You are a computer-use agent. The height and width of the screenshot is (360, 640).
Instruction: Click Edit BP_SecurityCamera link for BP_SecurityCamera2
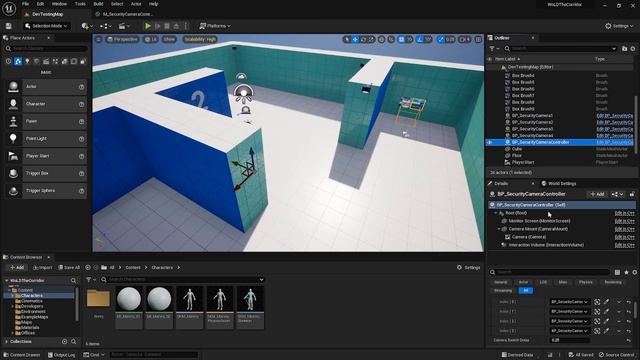tap(614, 122)
